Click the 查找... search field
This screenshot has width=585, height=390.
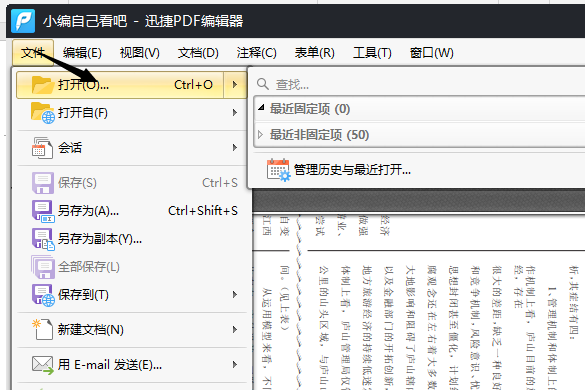[419, 84]
